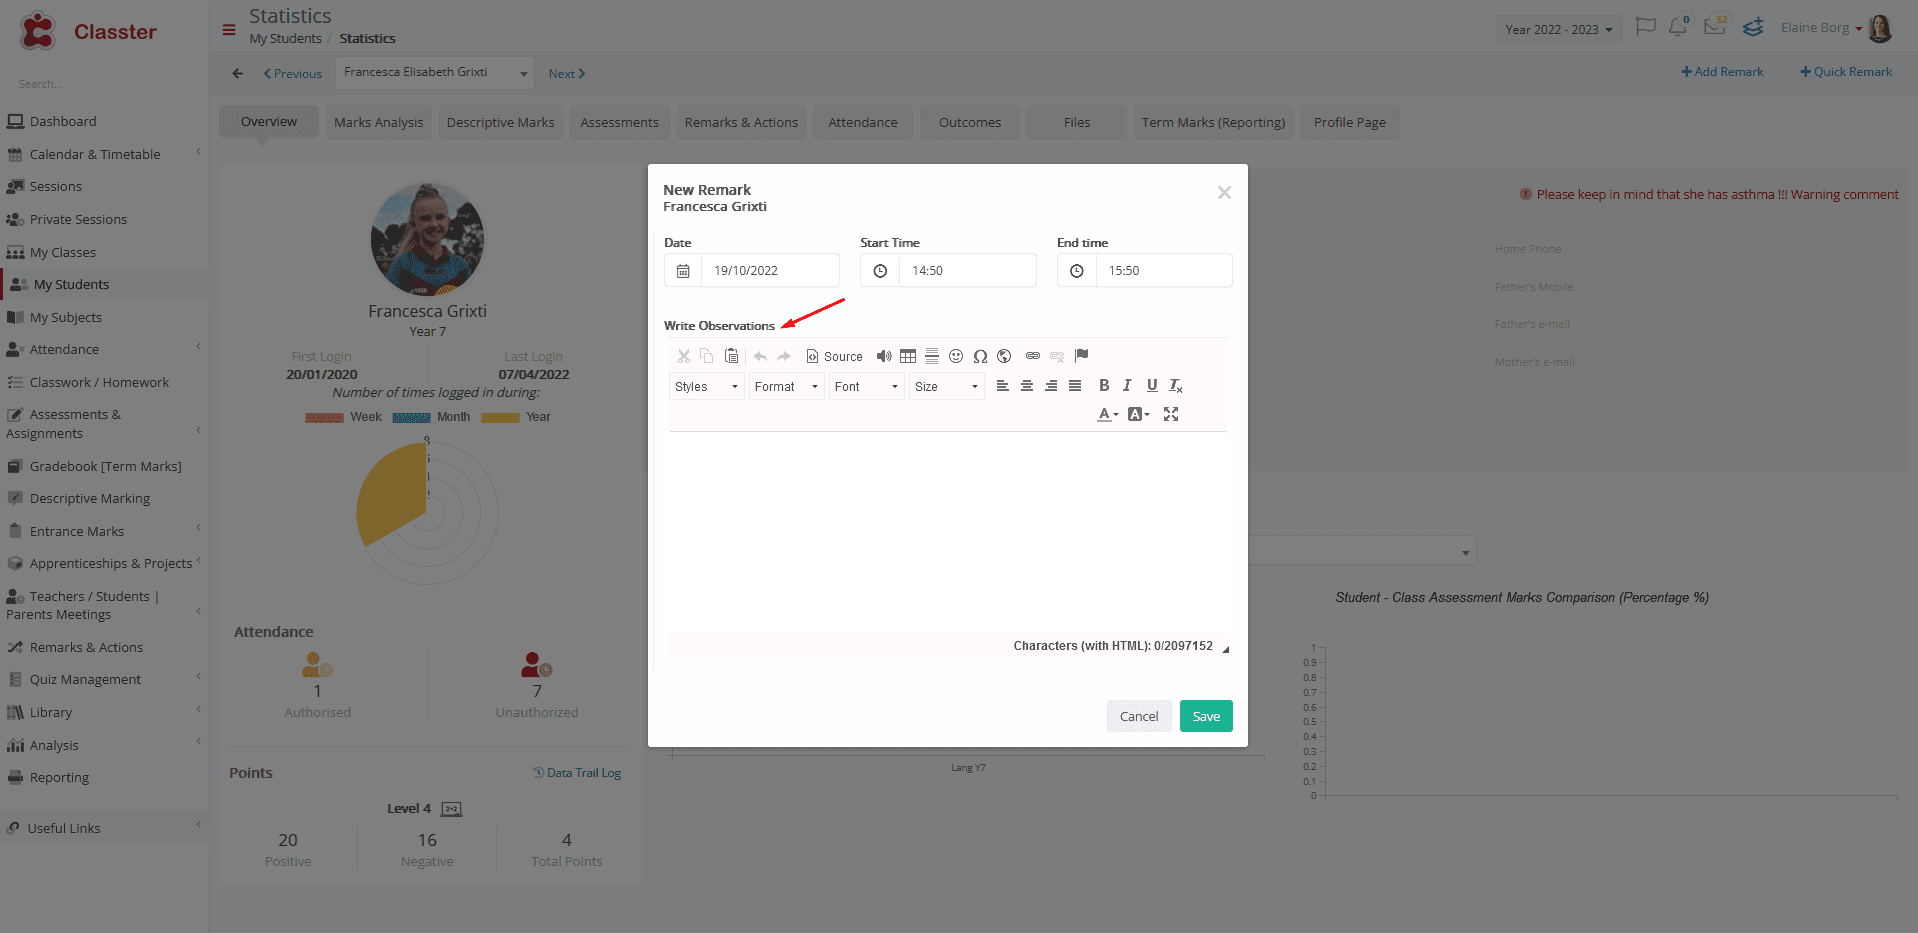Open Dashboard in the sidebar
Image resolution: width=1918 pixels, height=933 pixels.
63,122
